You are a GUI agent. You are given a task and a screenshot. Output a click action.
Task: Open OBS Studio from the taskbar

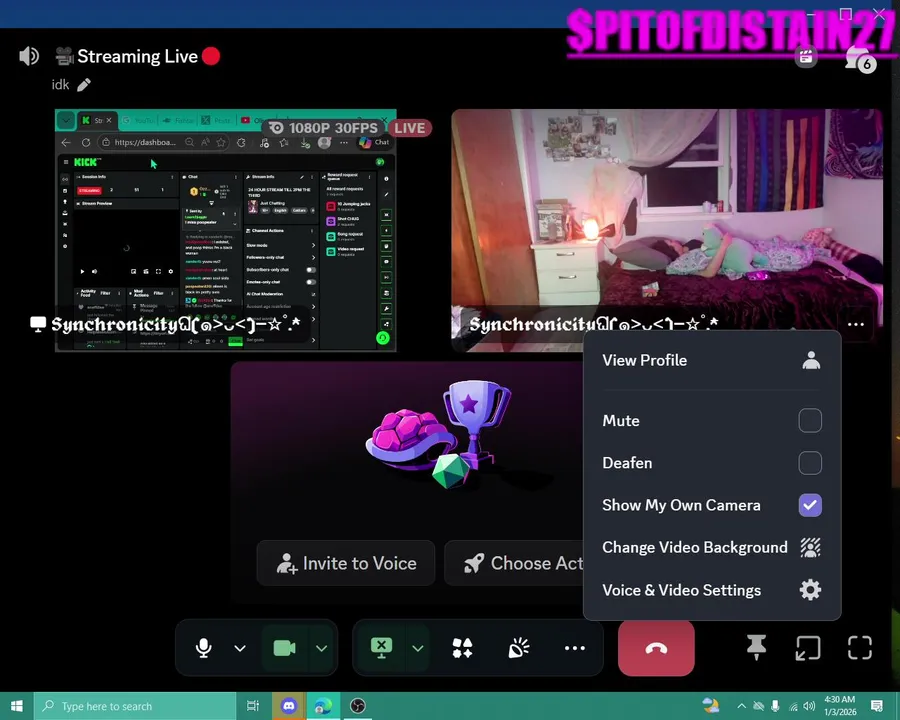click(358, 706)
